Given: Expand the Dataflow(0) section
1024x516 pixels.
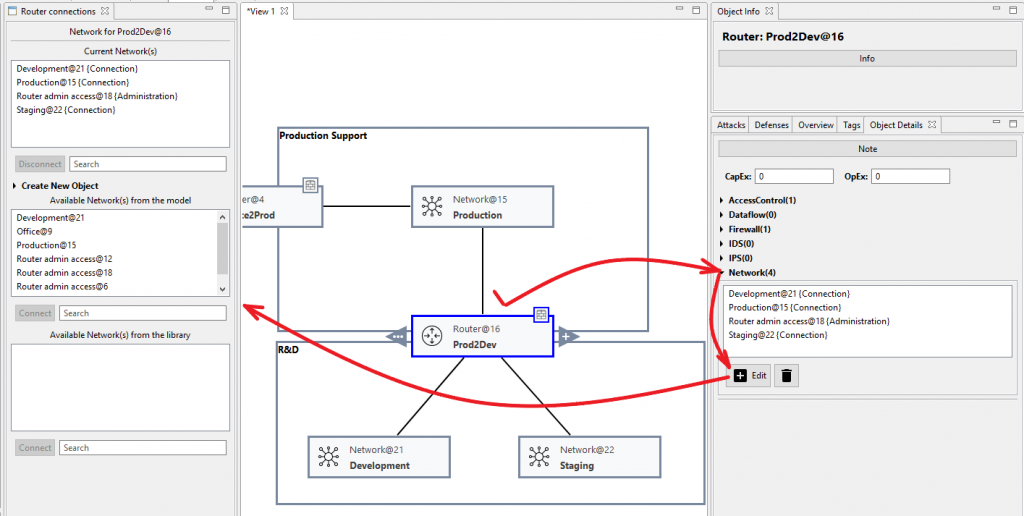Looking at the screenshot, I should click(721, 214).
